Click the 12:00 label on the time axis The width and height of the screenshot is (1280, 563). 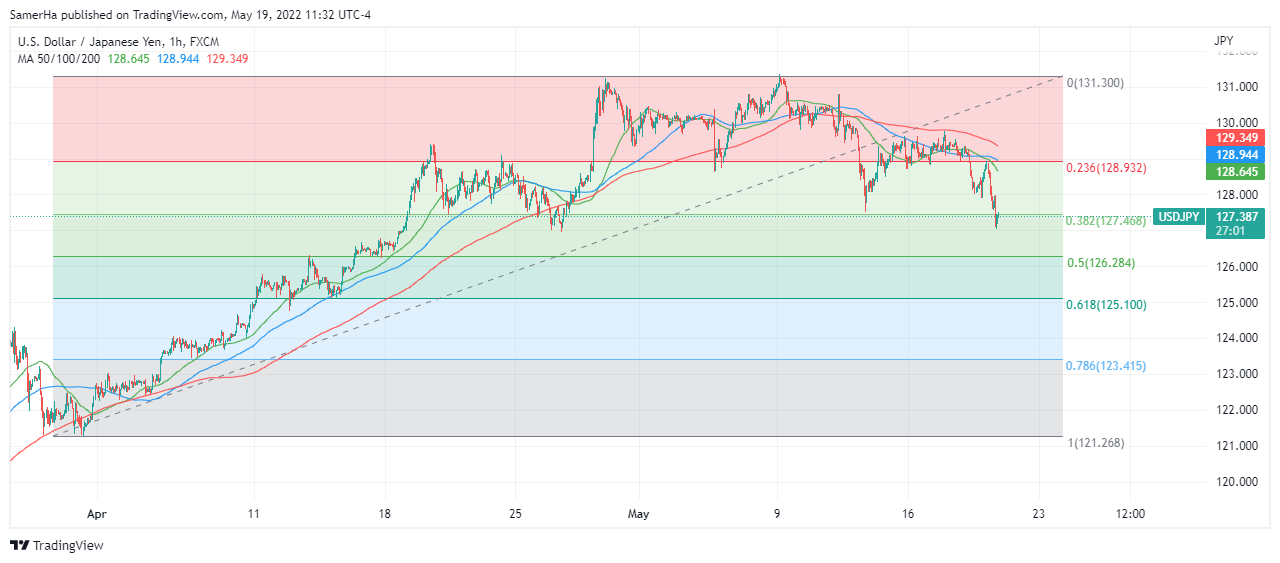(1130, 514)
